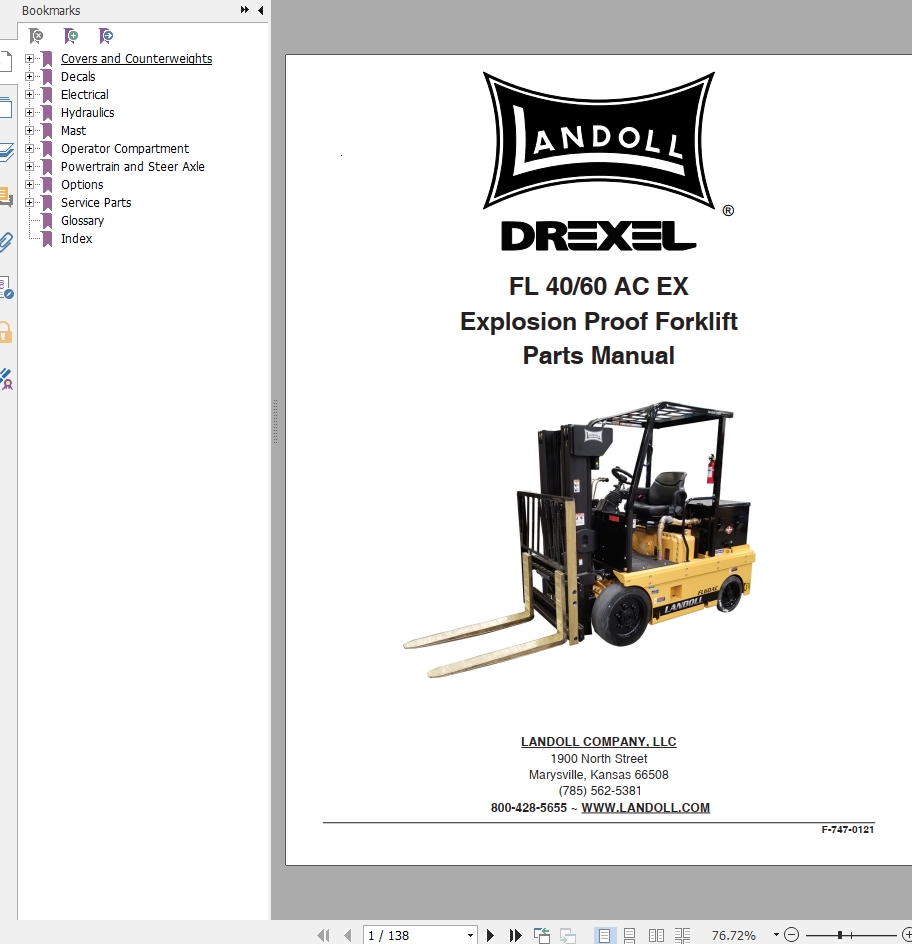Click the add new bookmark icon
This screenshot has width=912, height=944.
(71, 36)
